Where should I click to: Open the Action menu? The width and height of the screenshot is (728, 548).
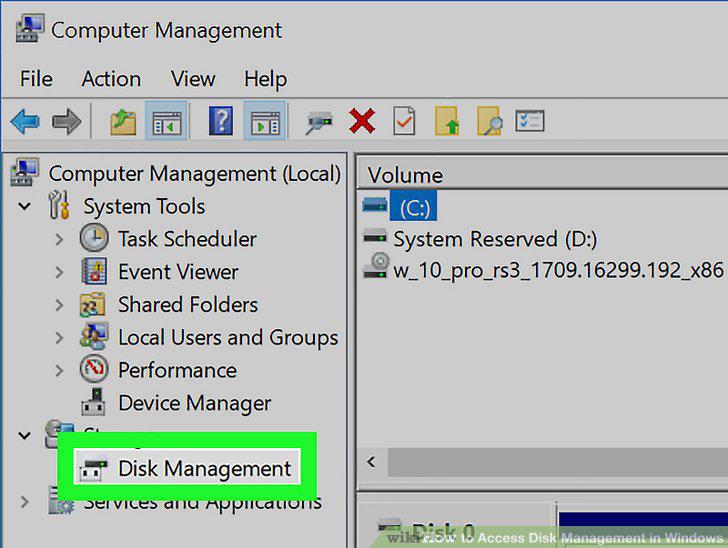(111, 78)
